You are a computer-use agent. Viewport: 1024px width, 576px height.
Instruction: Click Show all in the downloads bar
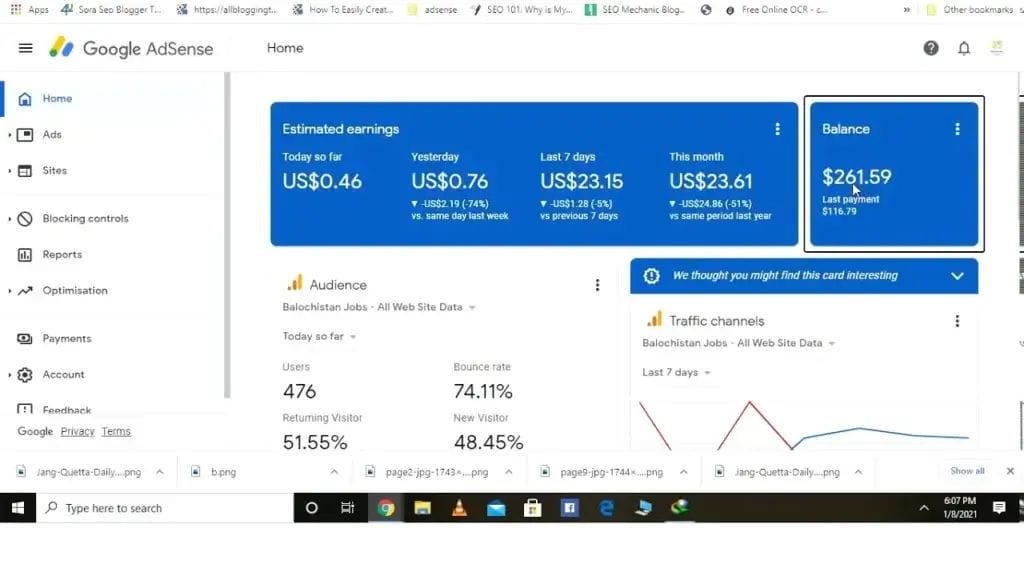point(966,470)
